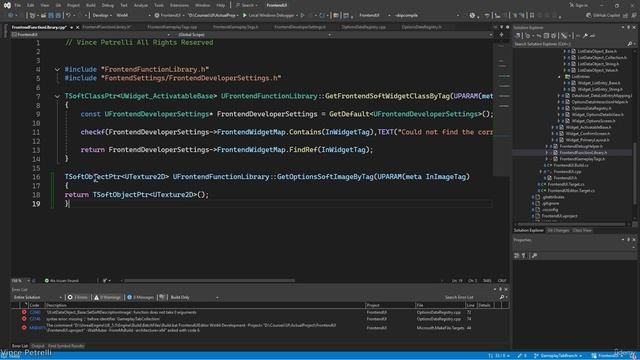Click Start Without Debugging outlined play icon
Viewport: 640px width, 360px height.
click(302, 16)
